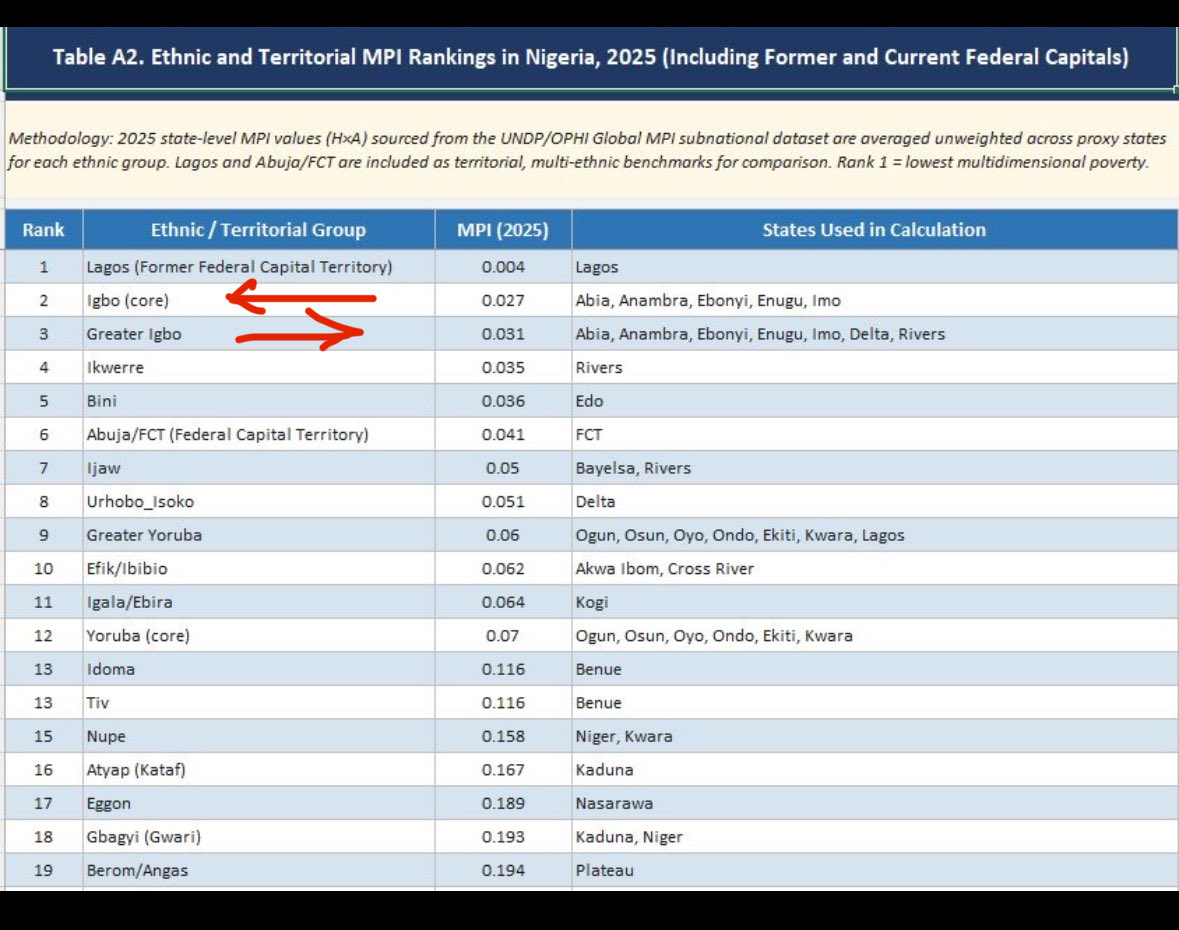Select the 'Urhobo_Isoko' cell
This screenshot has height=930, width=1179.
pos(259,501)
